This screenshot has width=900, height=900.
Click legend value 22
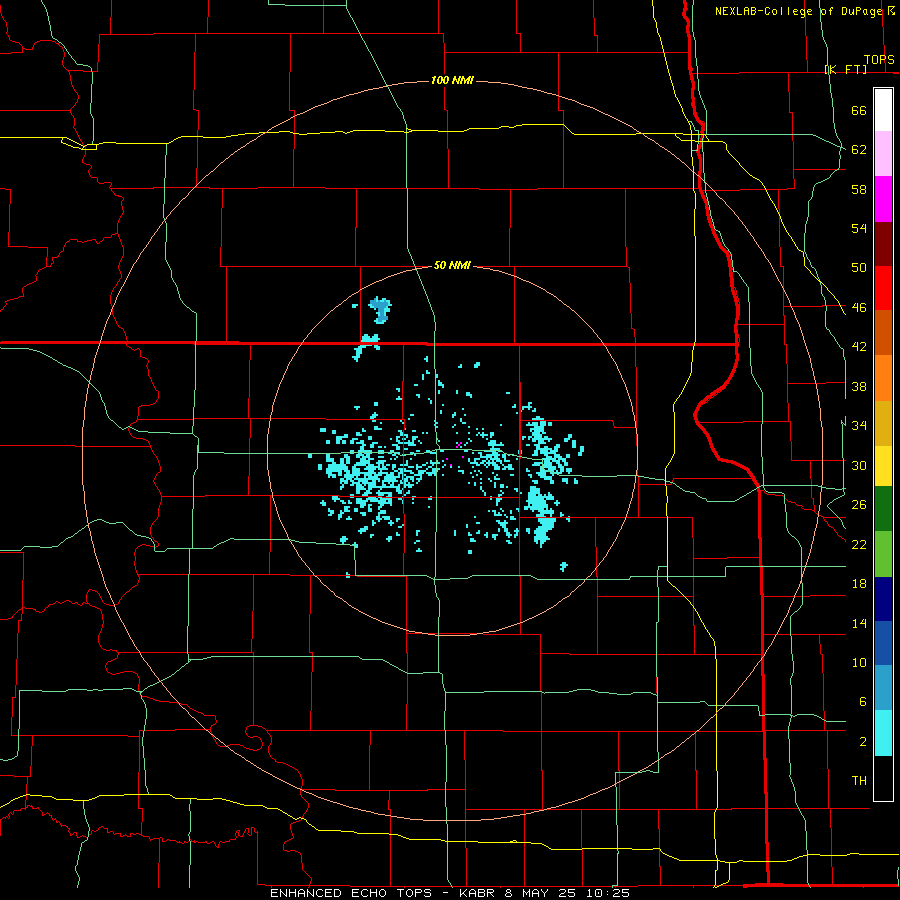859,544
